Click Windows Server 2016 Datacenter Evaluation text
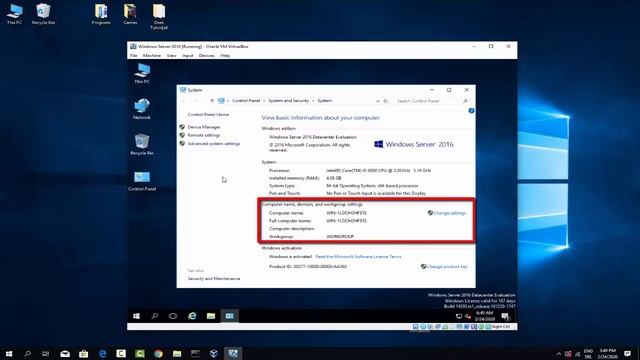 click(x=313, y=137)
